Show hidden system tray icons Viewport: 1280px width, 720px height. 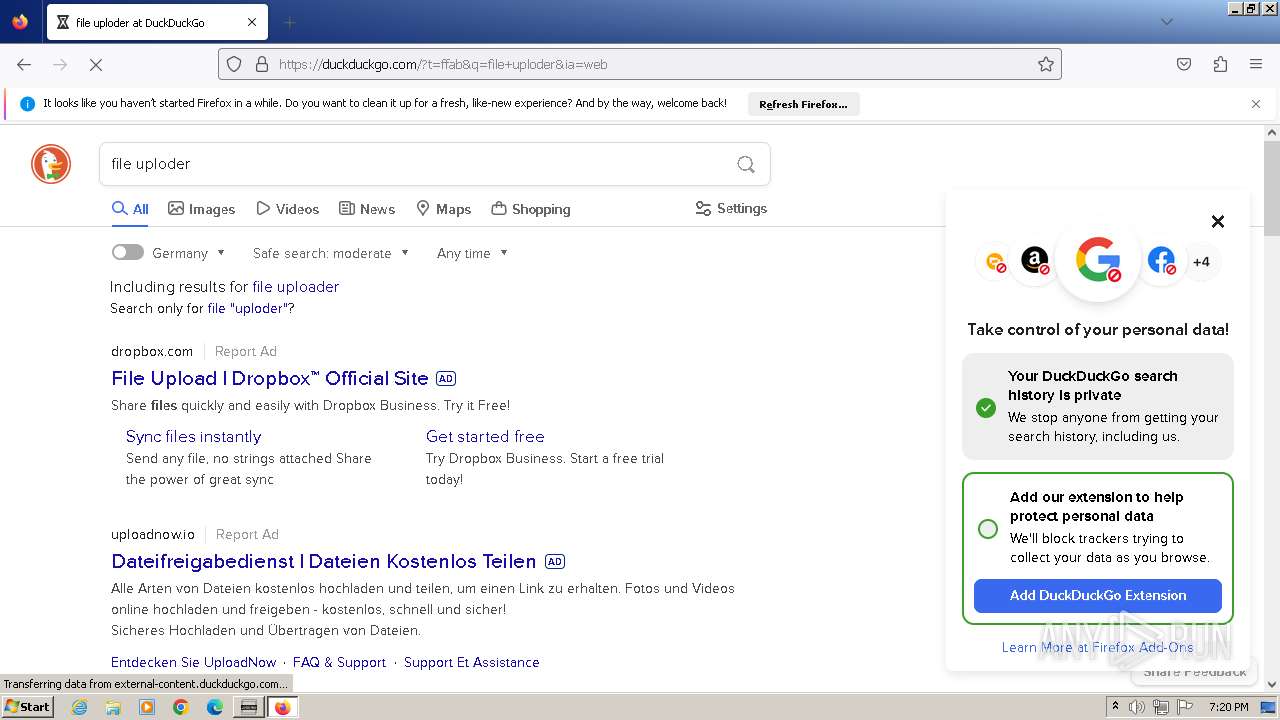pyautogui.click(x=1116, y=707)
